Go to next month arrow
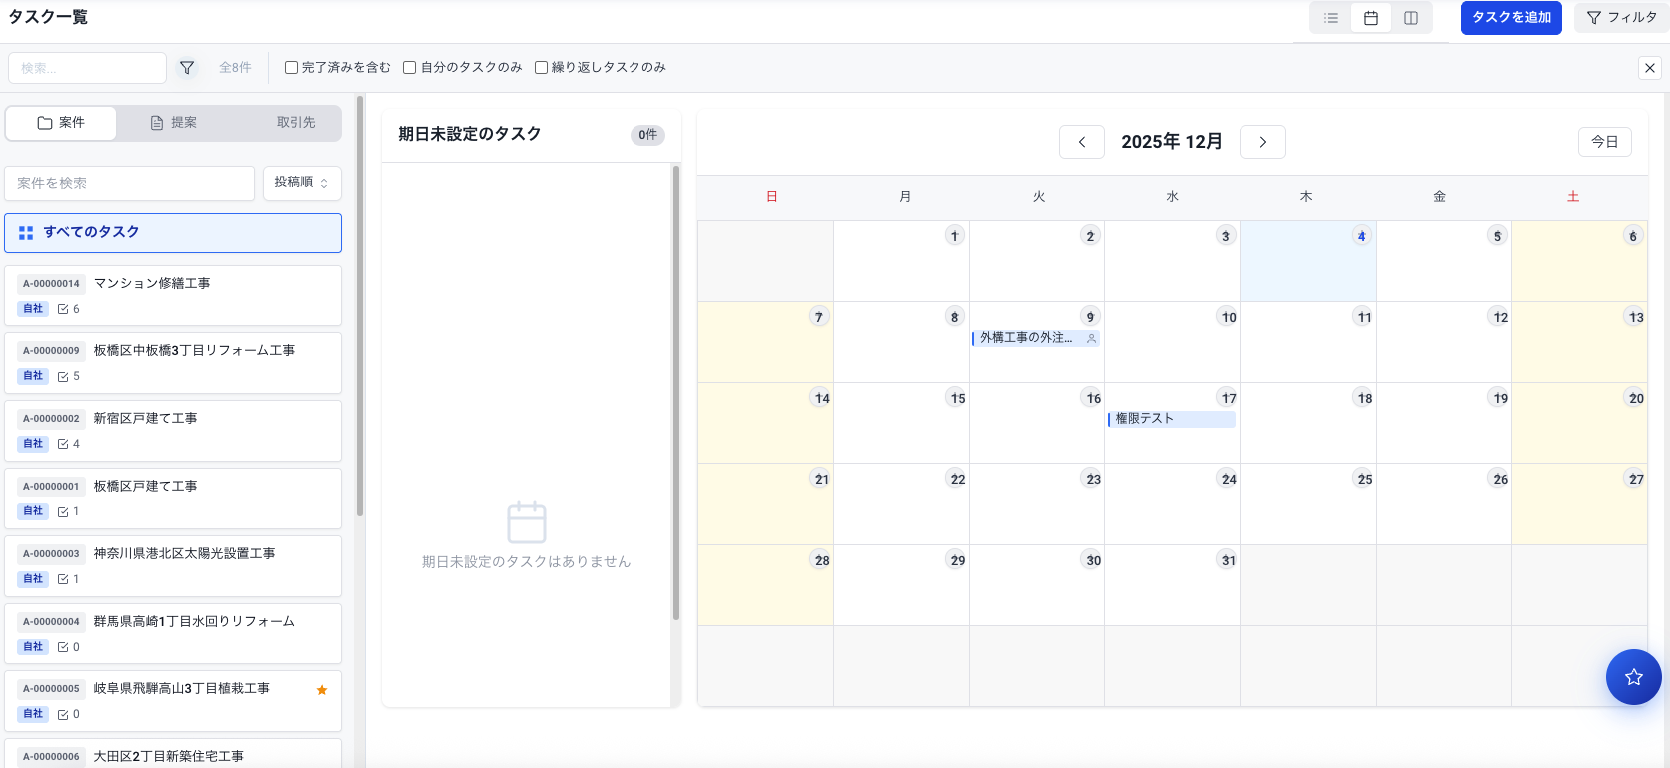Screen dimensions: 1670x768 point(1263,142)
